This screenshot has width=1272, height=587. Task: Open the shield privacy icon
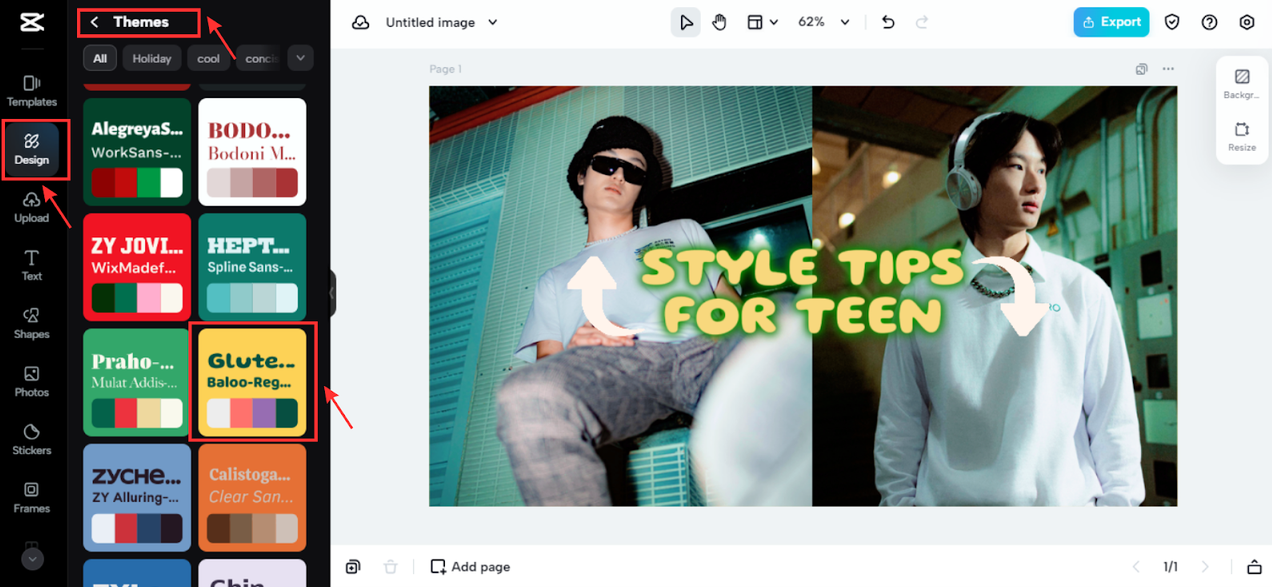[1173, 22]
